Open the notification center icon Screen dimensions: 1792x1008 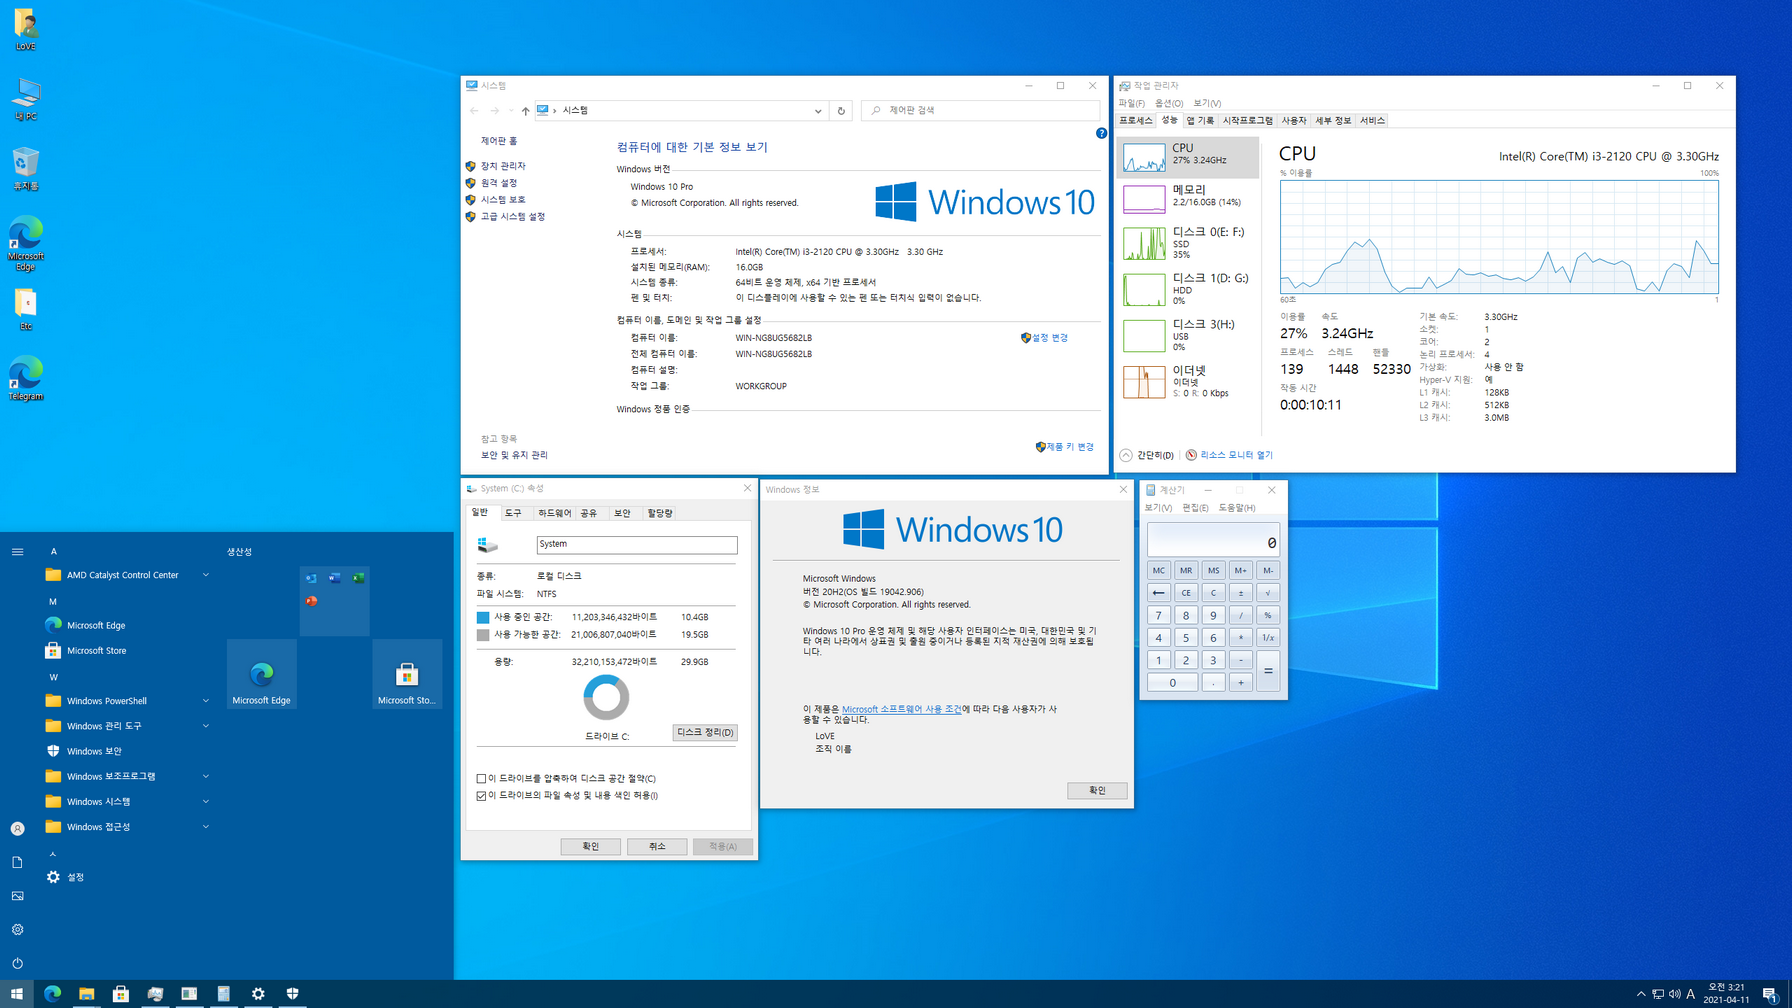[1770, 994]
